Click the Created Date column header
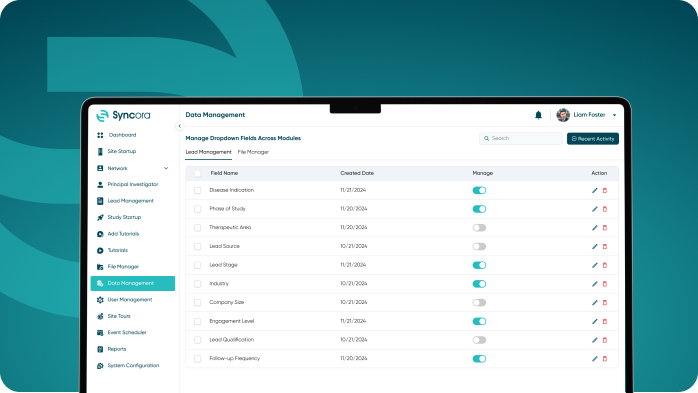This screenshot has height=393, width=698. 357,173
